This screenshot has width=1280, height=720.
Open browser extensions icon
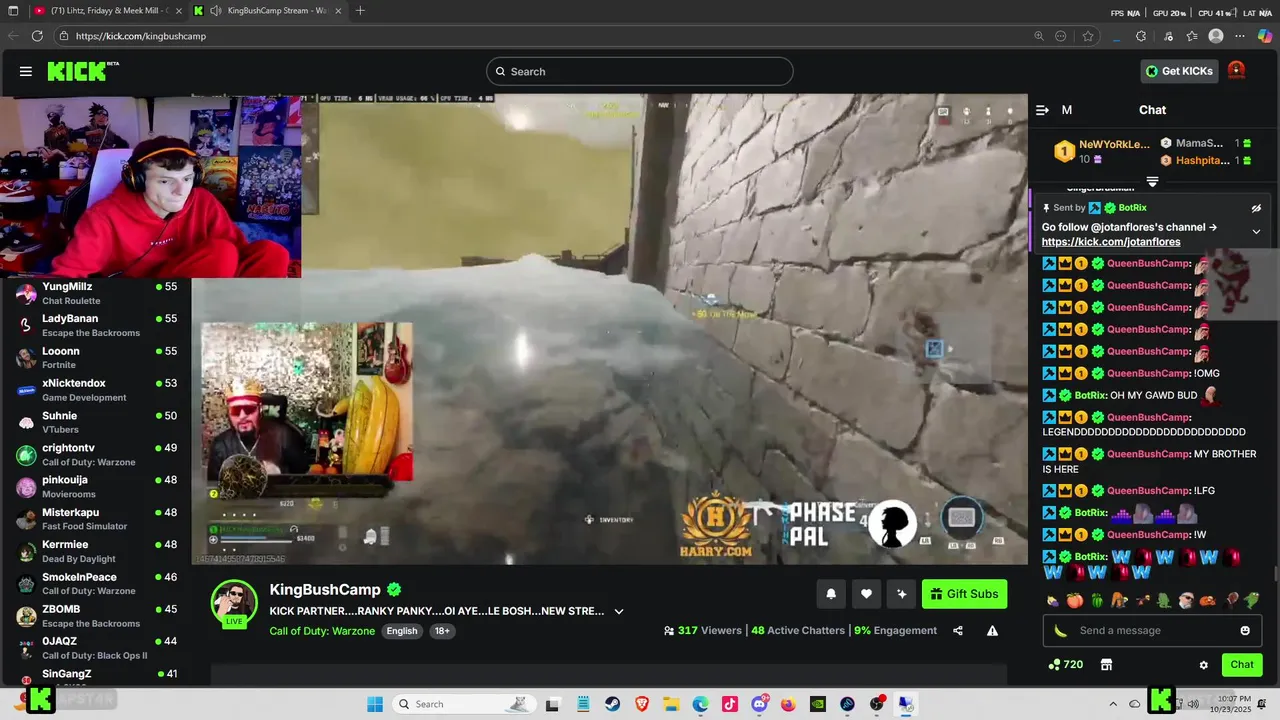click(1141, 36)
